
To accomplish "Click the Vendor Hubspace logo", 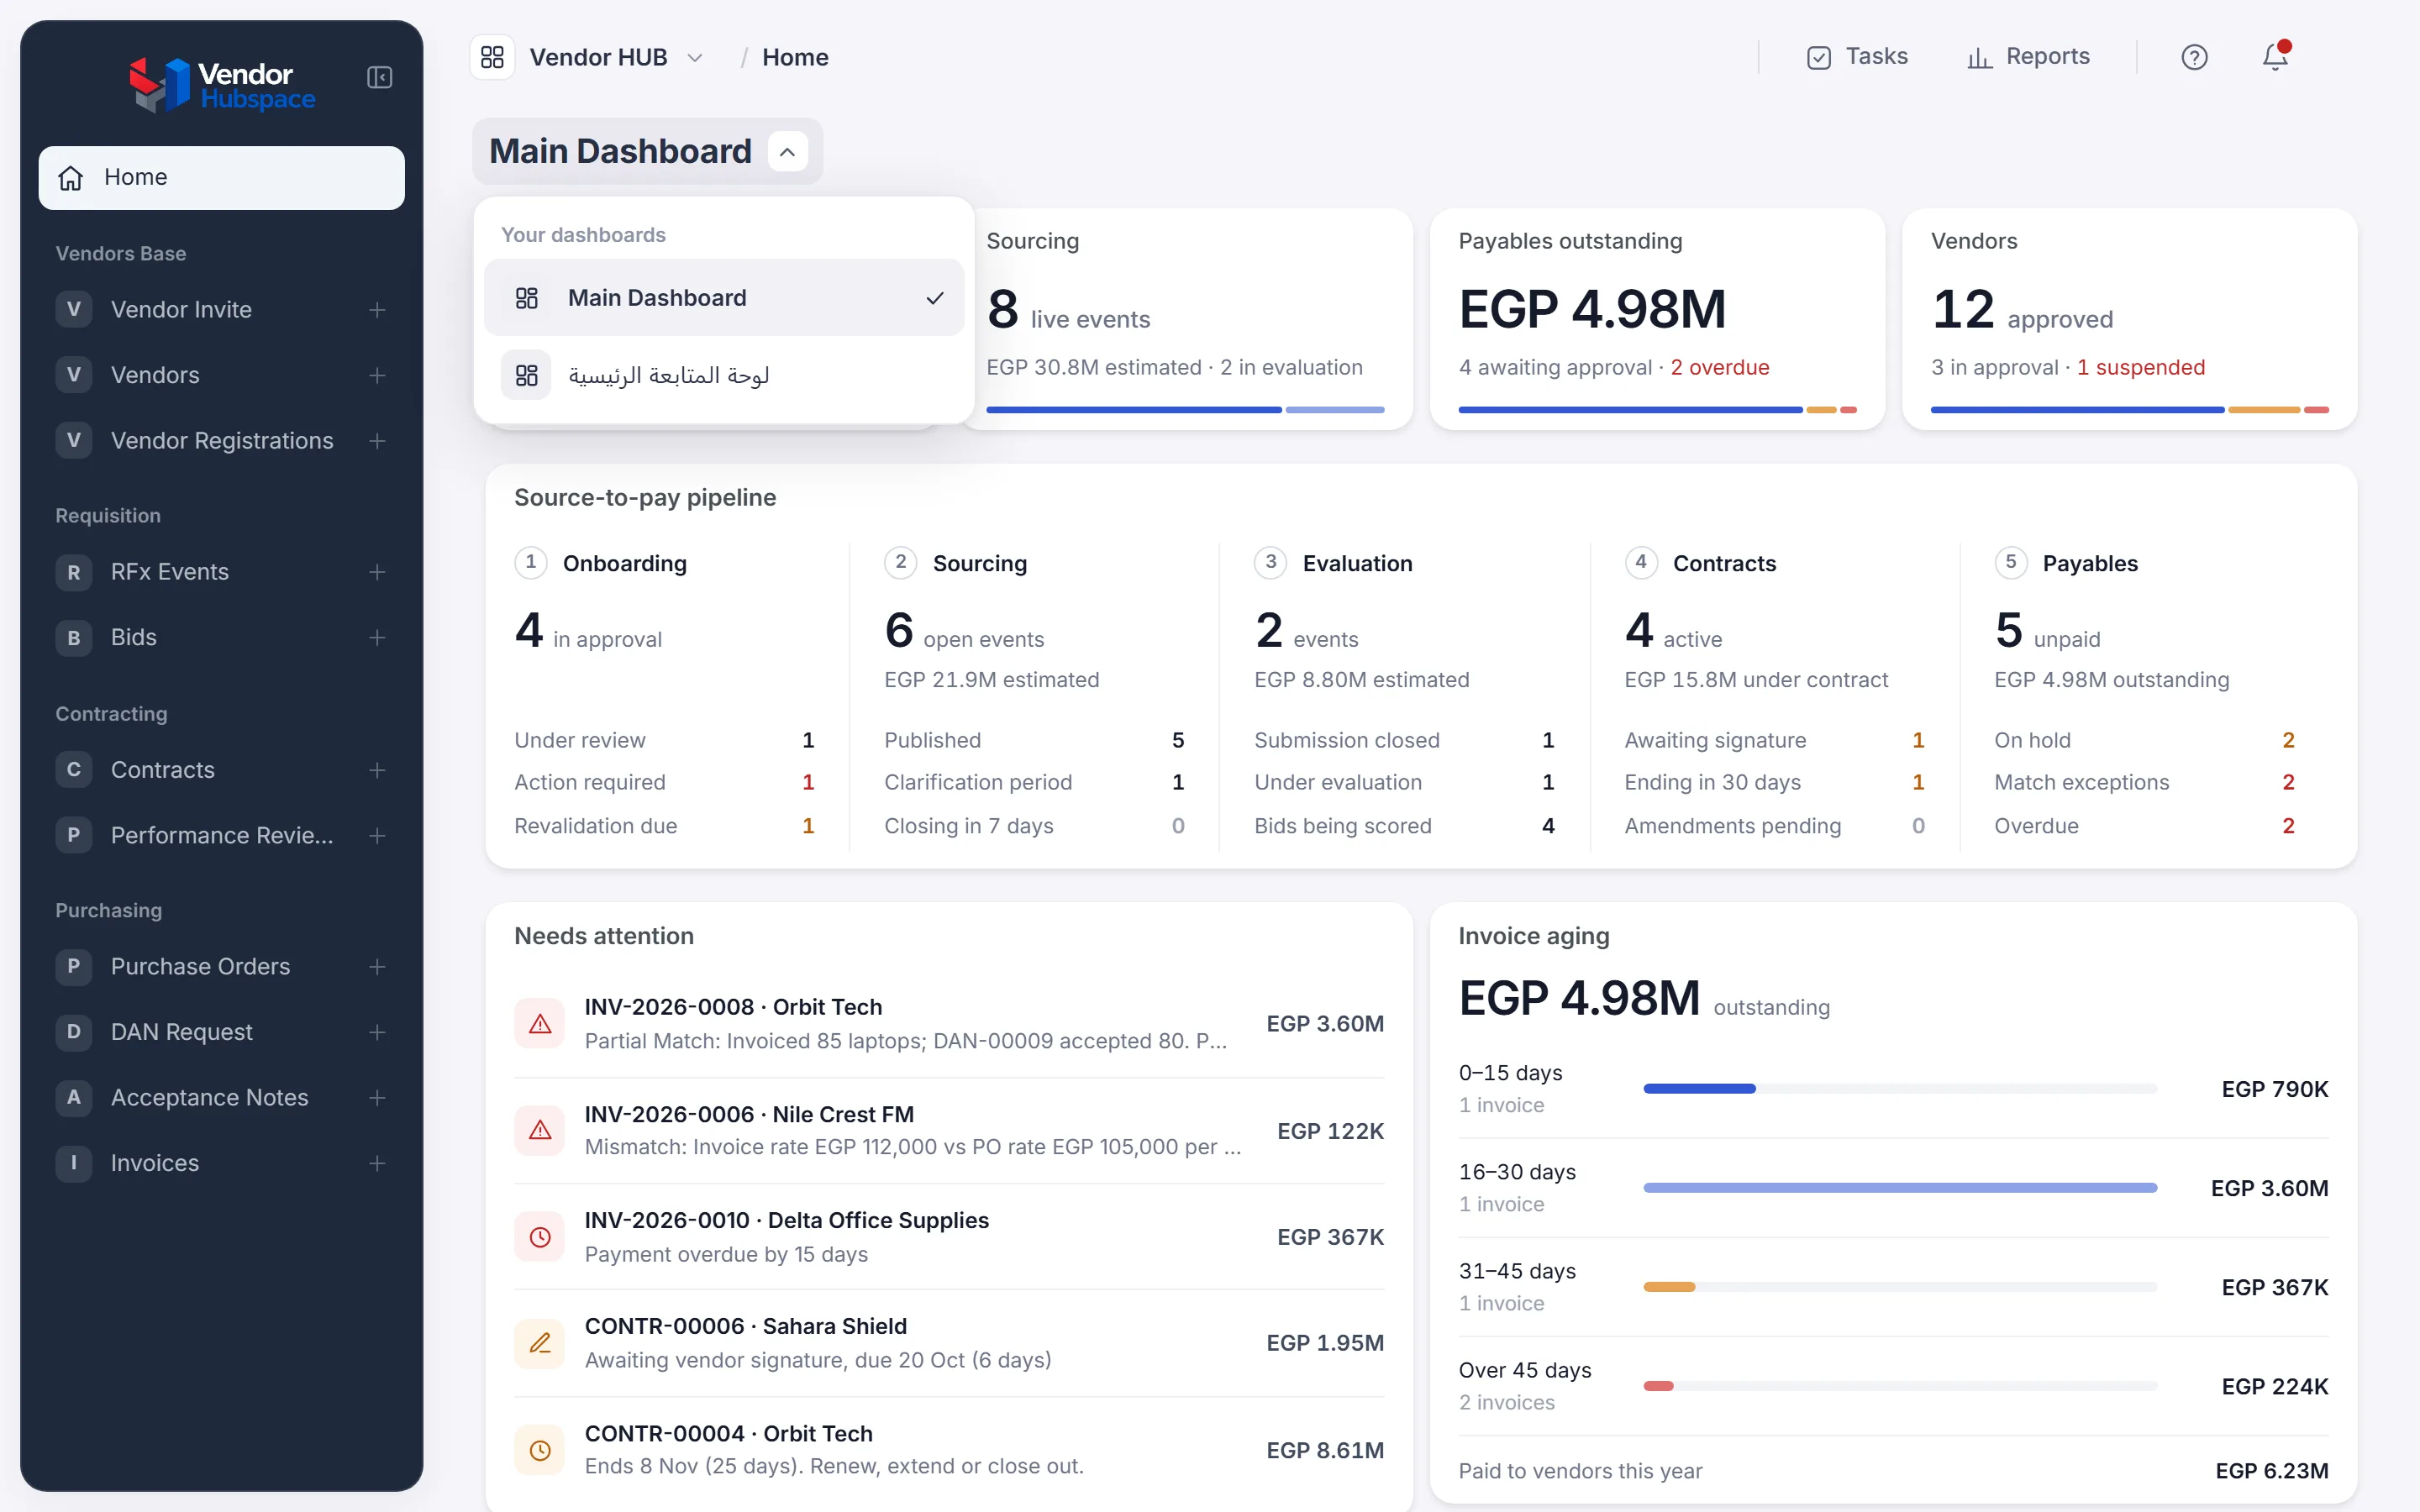I will tap(222, 85).
